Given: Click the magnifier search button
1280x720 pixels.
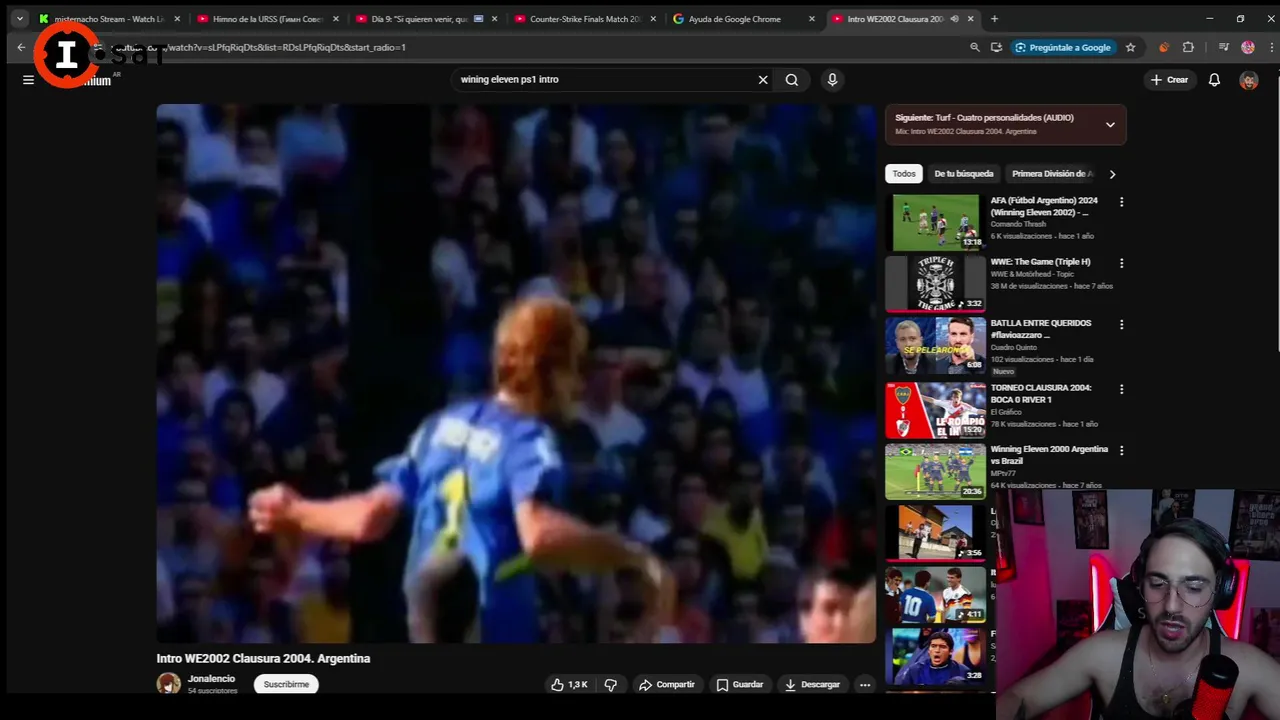Looking at the screenshot, I should tap(792, 80).
